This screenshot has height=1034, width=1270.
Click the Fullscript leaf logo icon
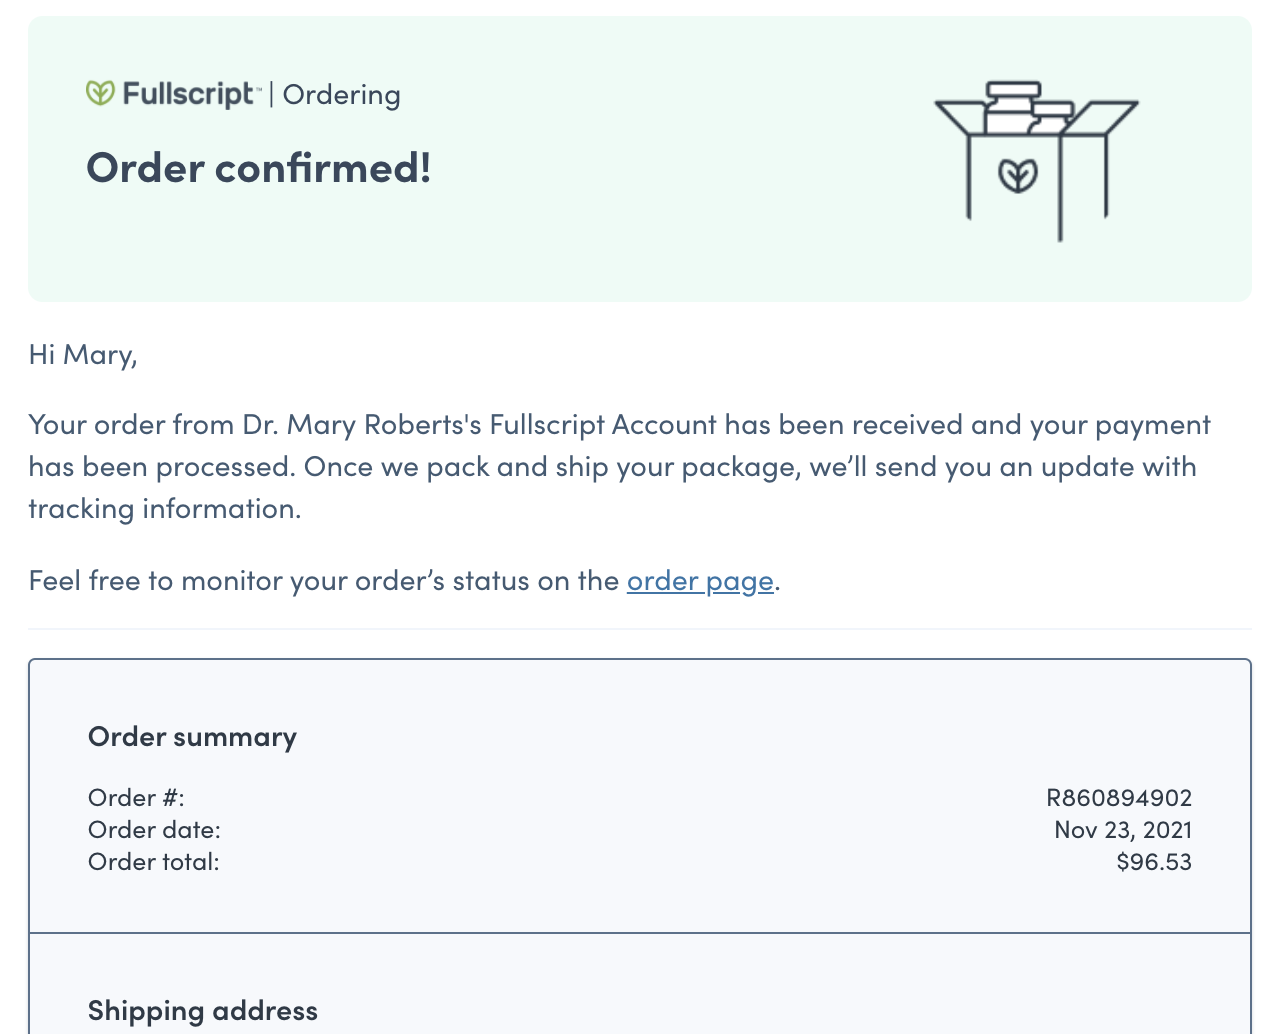pos(100,94)
